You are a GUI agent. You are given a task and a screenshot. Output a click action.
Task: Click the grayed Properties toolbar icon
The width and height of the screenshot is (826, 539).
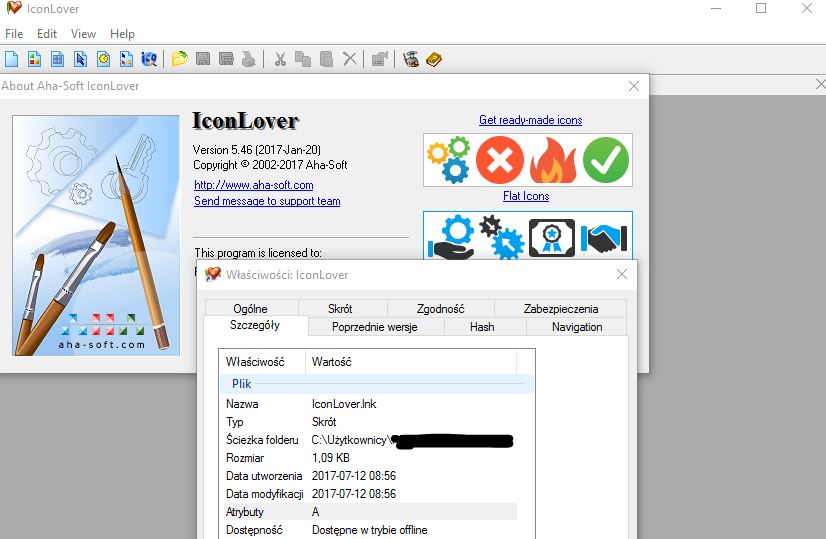pos(379,59)
